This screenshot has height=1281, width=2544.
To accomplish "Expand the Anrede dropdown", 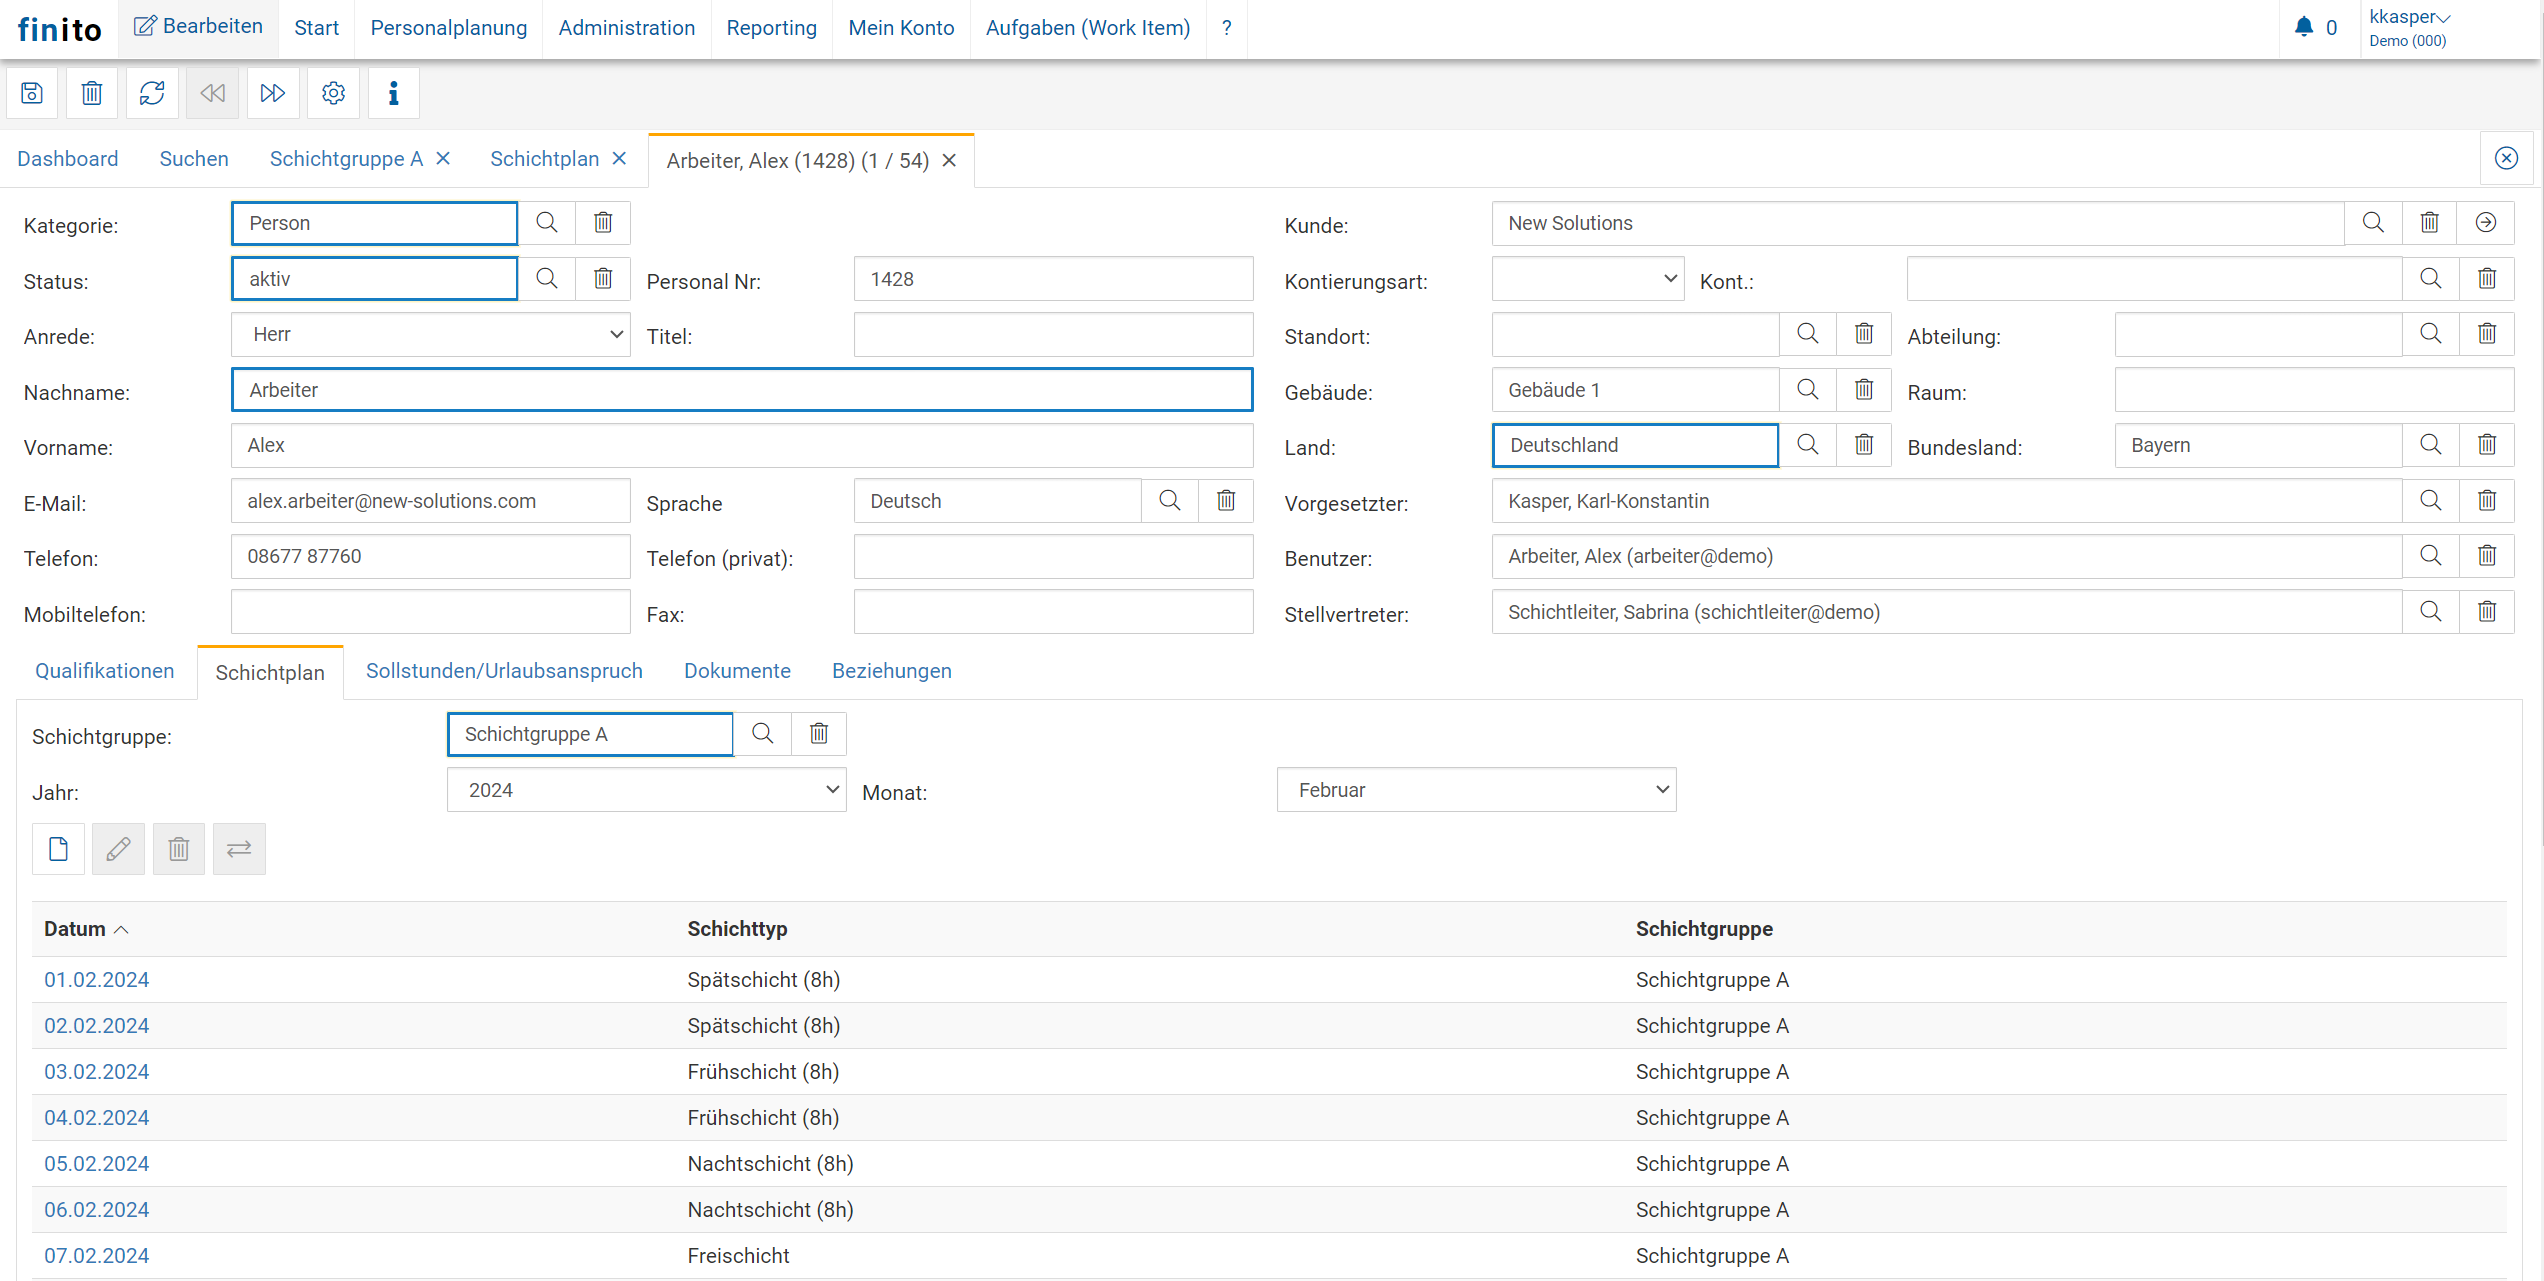I will coord(430,335).
